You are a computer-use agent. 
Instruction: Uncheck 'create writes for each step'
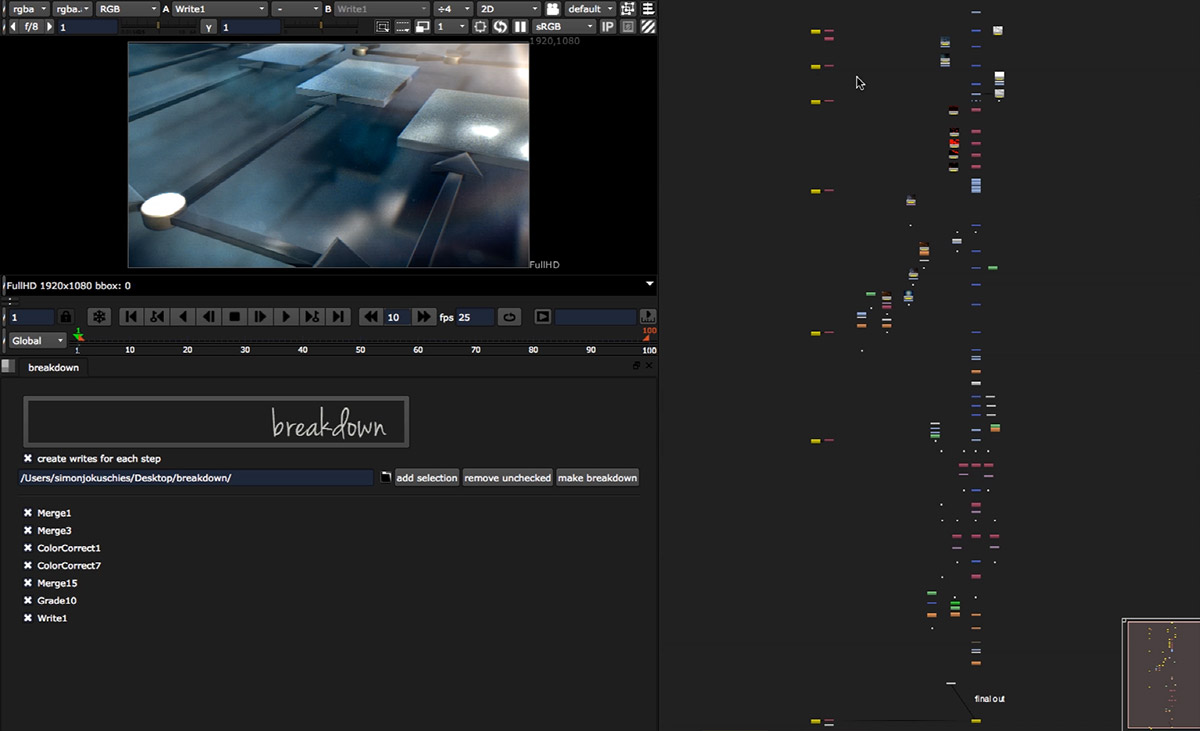(x=28, y=459)
